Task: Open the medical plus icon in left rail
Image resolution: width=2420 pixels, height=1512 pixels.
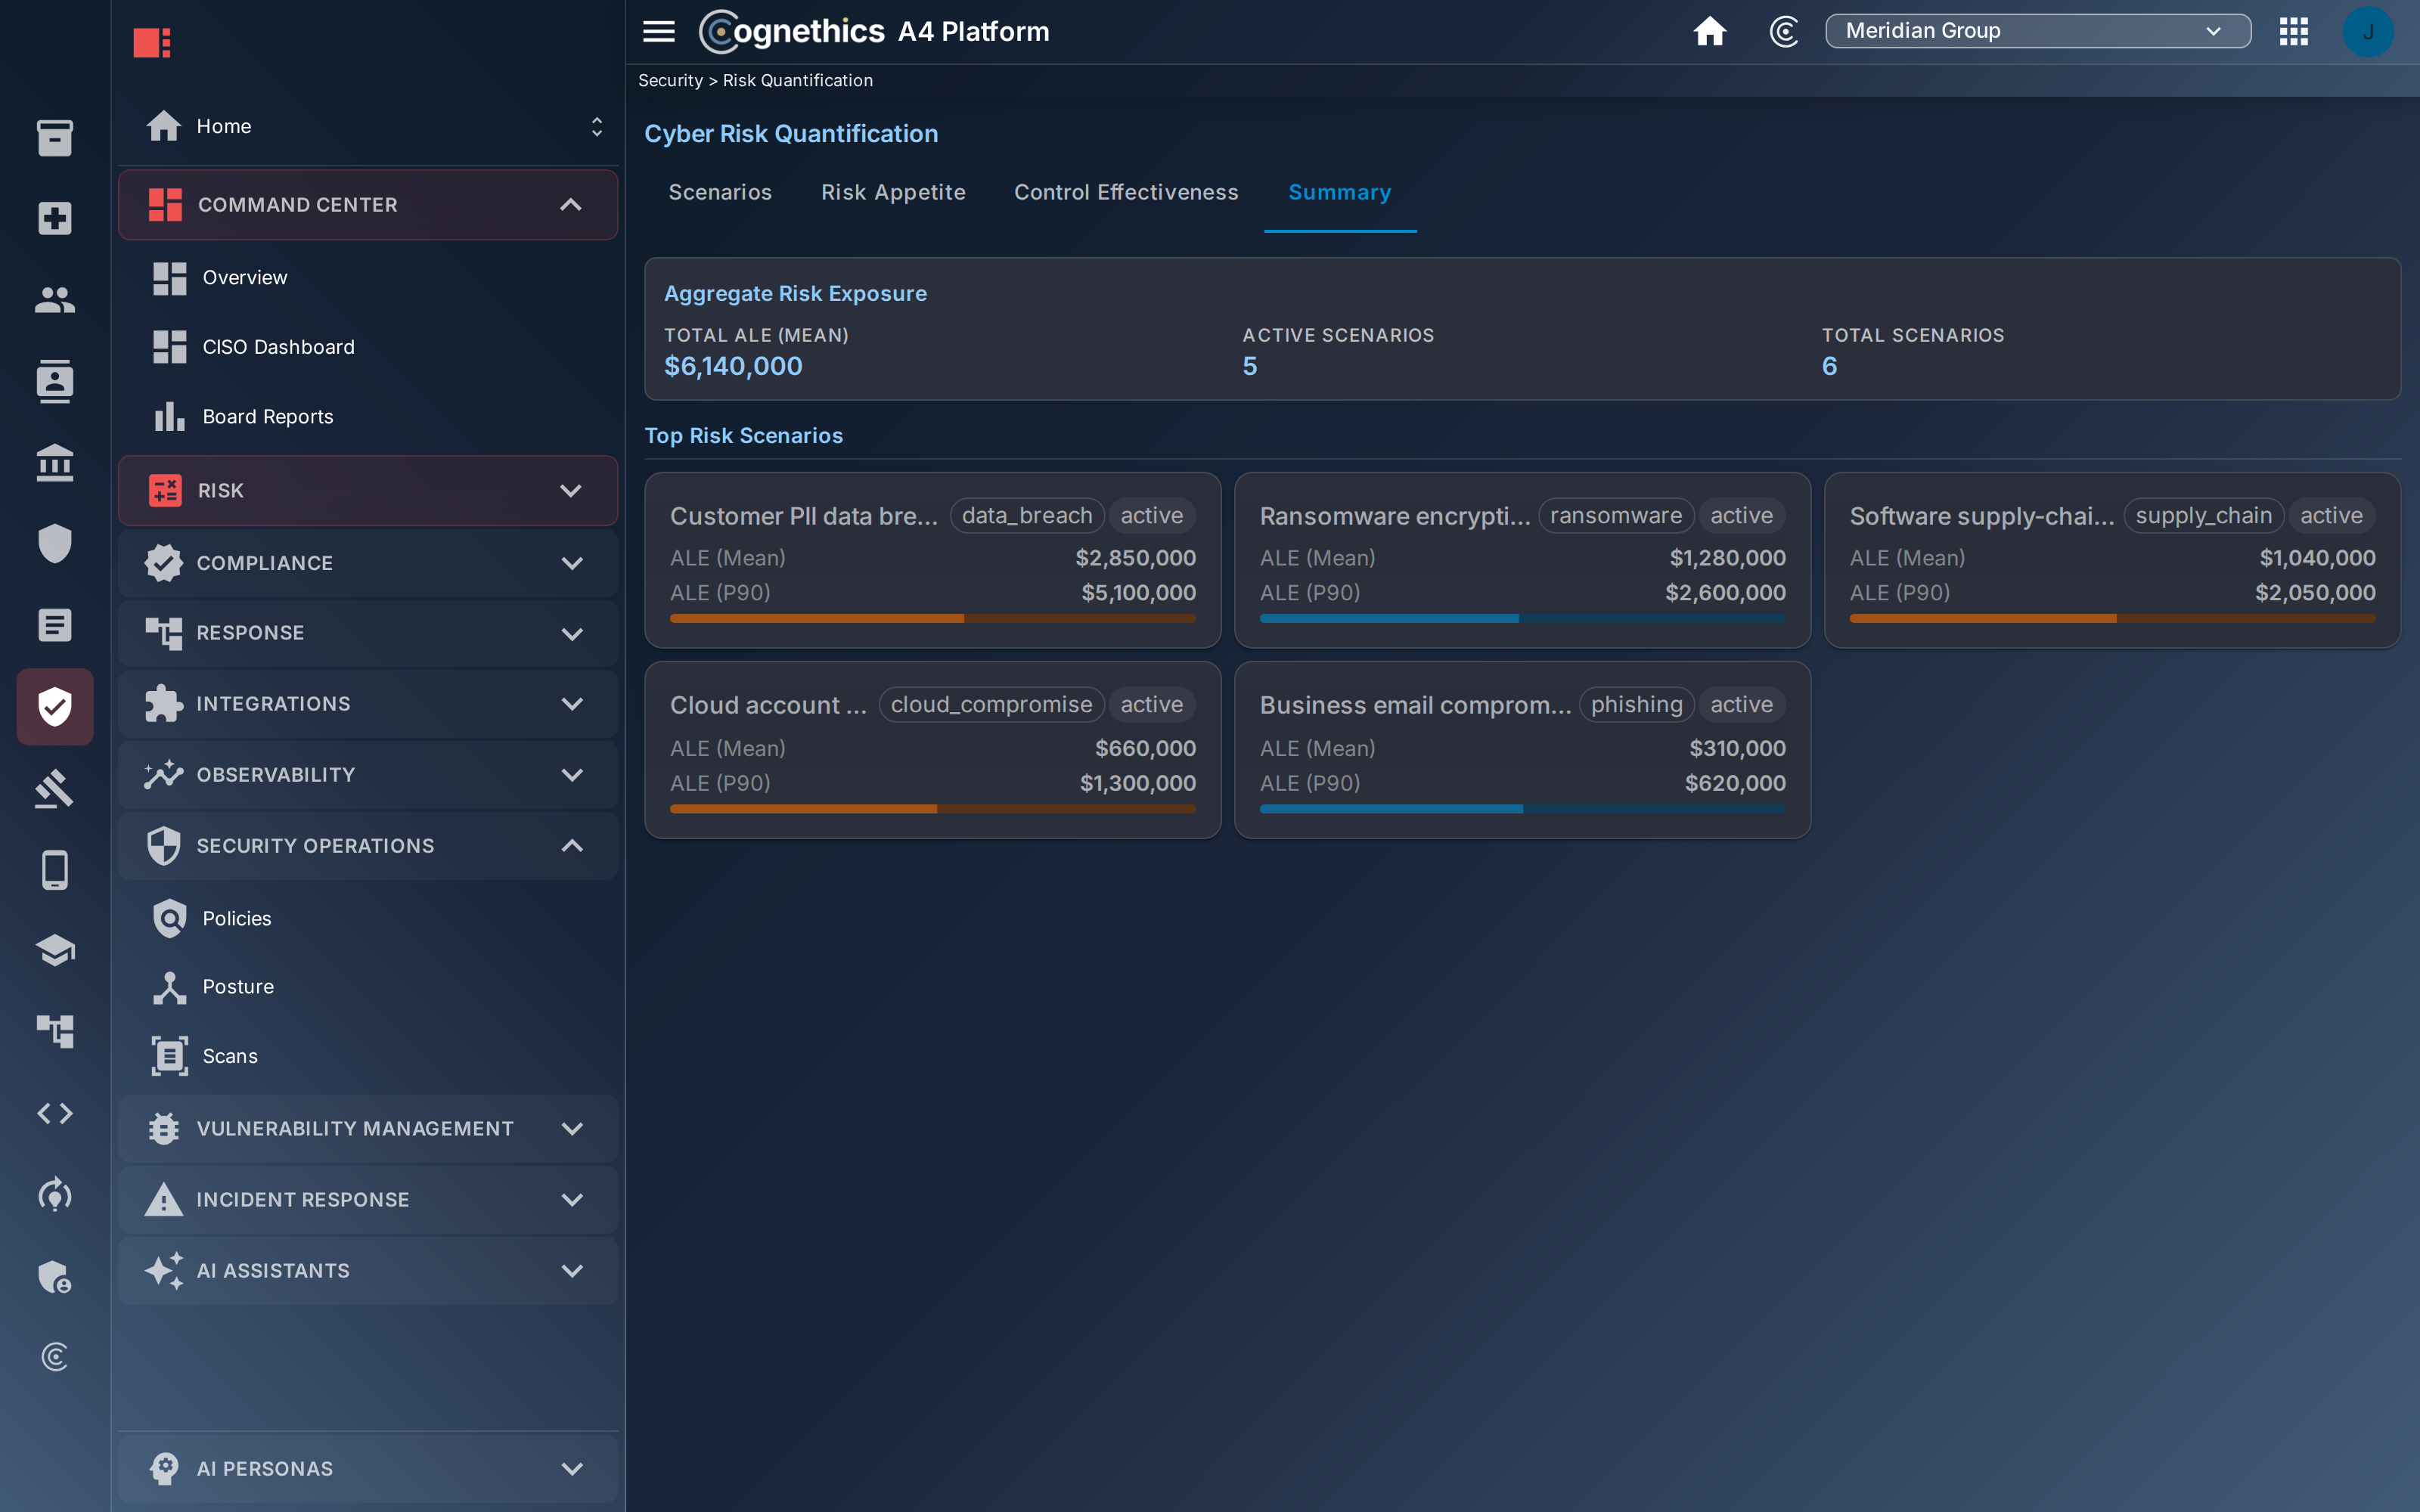Action: pos(55,218)
